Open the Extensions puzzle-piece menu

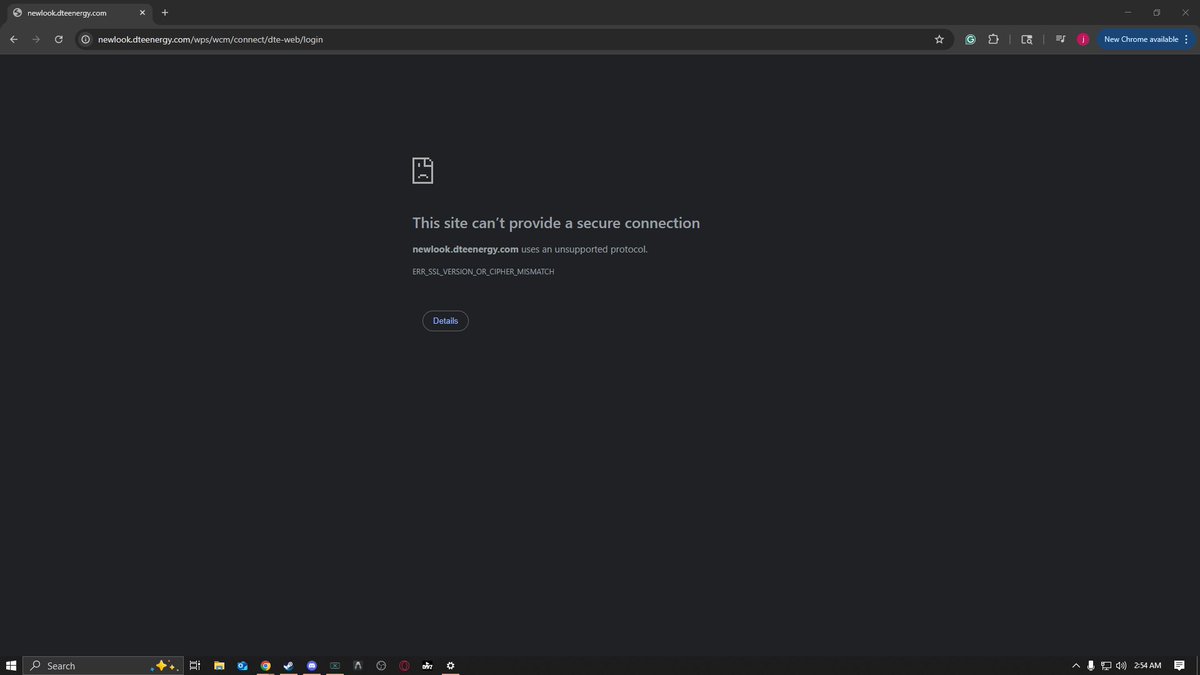click(993, 39)
